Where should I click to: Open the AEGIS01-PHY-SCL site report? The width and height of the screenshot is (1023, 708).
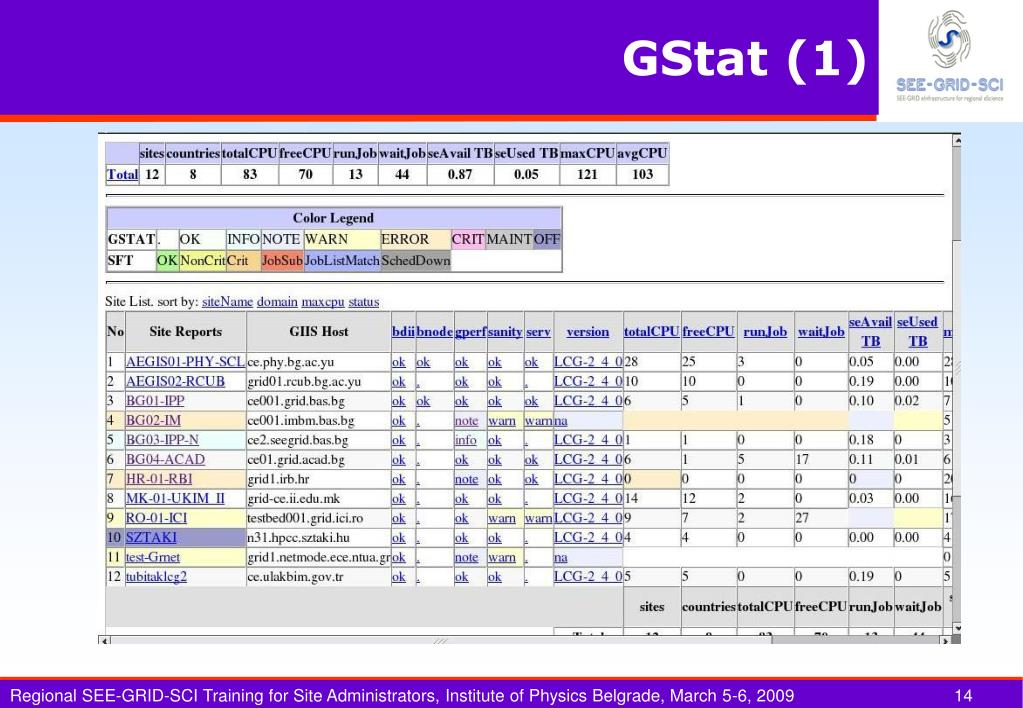tap(185, 362)
